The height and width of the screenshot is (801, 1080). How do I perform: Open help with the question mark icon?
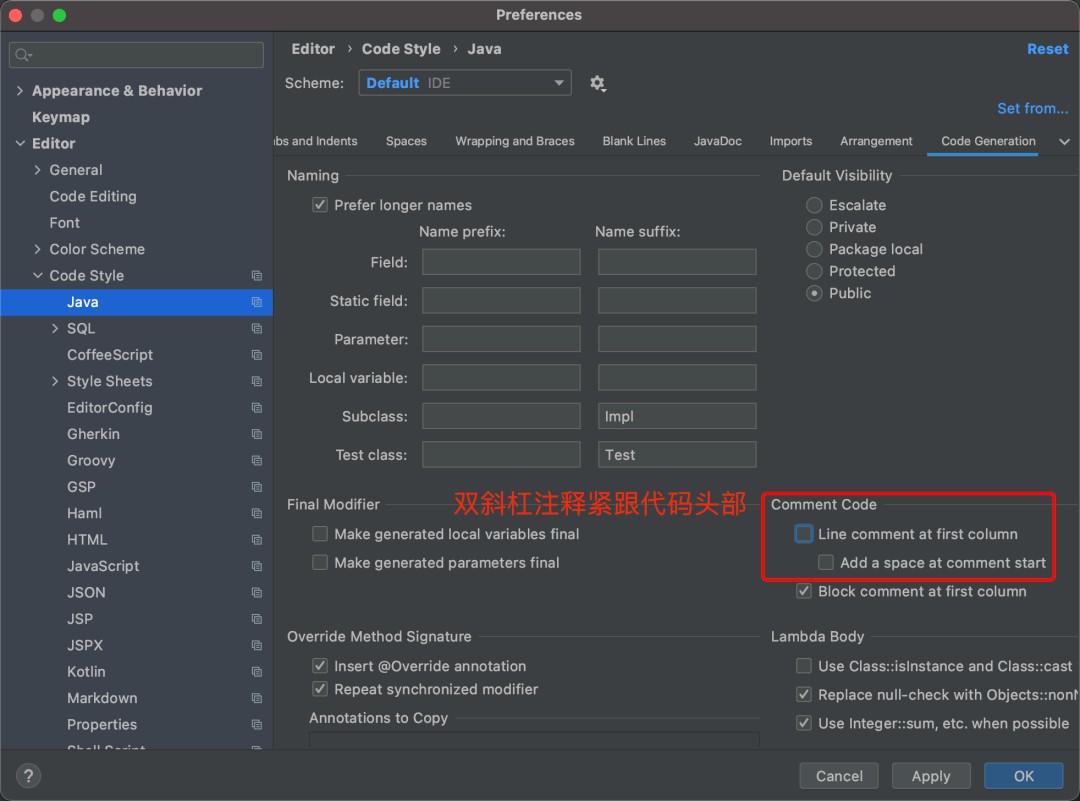pos(27,776)
